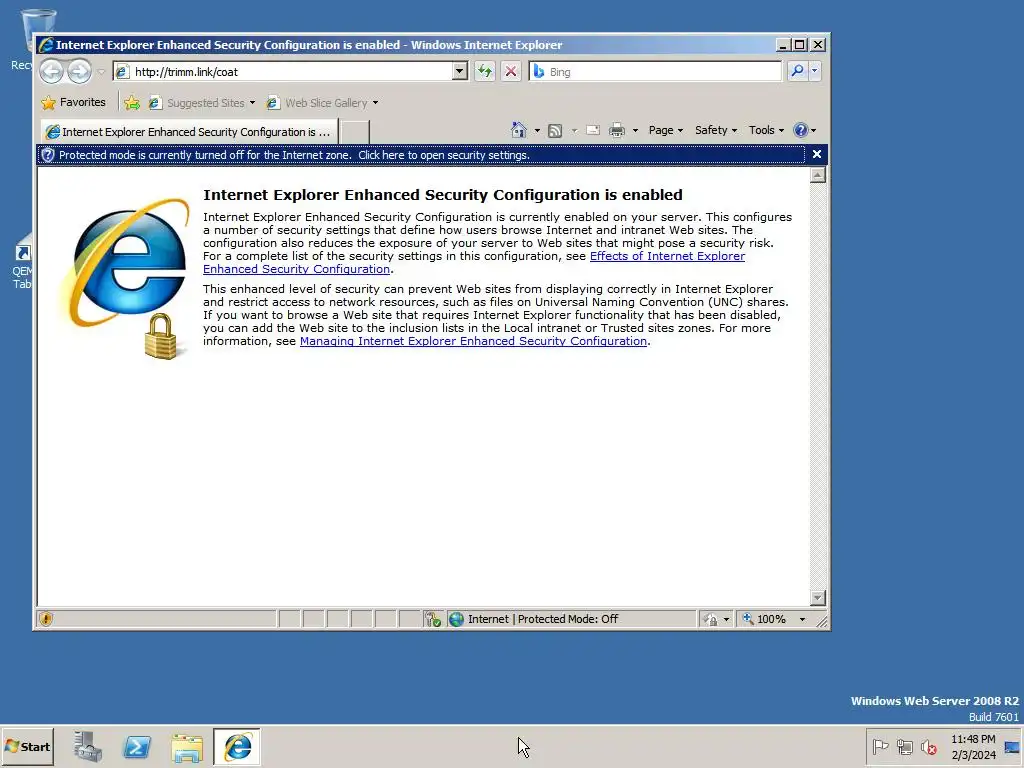Click the address bar showing trimm.link/coat

click(x=283, y=72)
